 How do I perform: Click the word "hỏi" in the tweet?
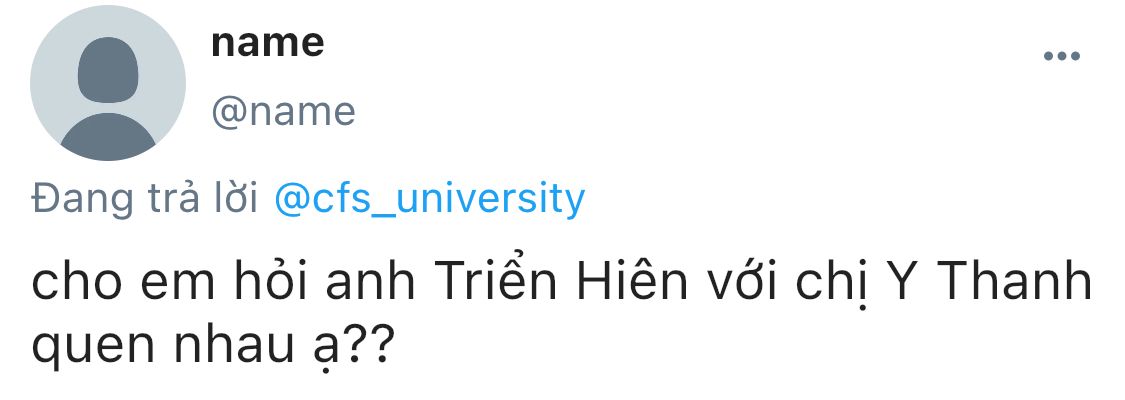[x=264, y=284]
